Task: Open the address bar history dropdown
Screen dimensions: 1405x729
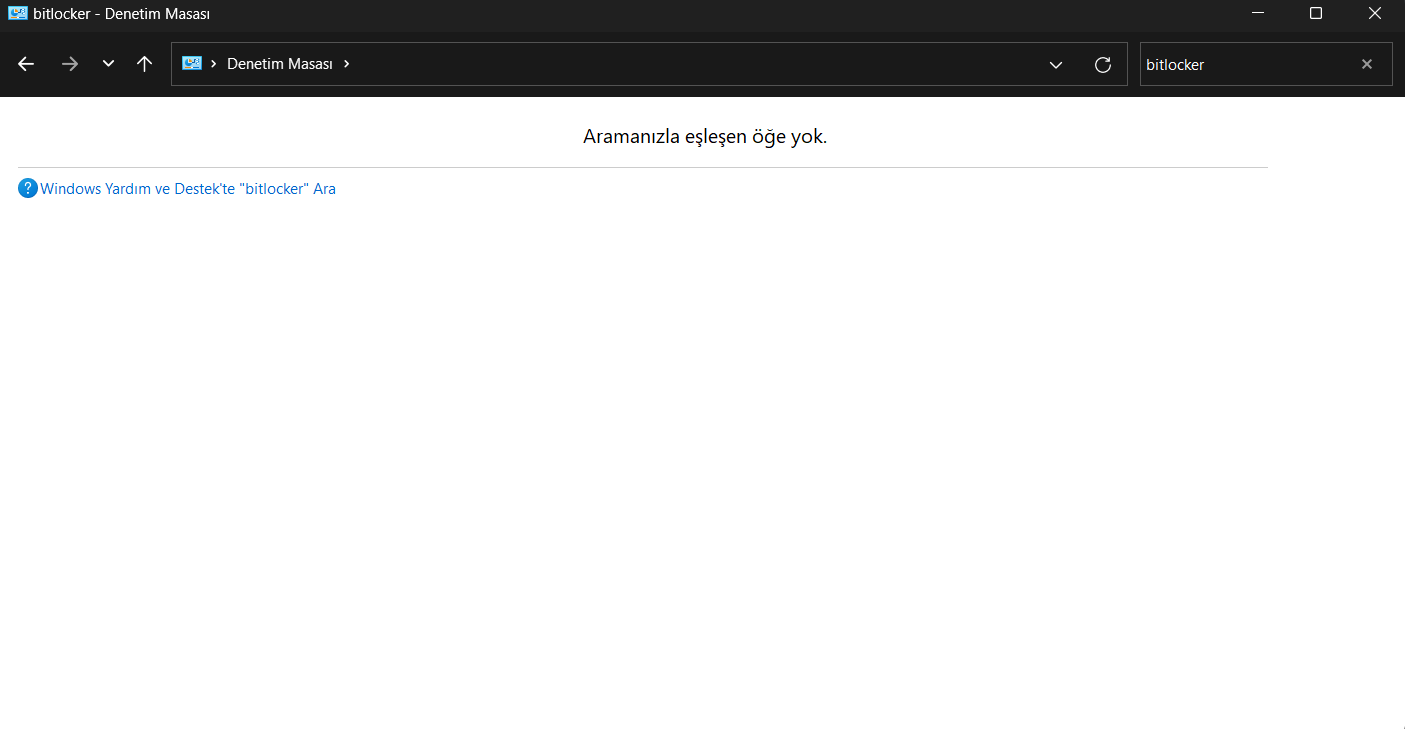Action: (1056, 64)
